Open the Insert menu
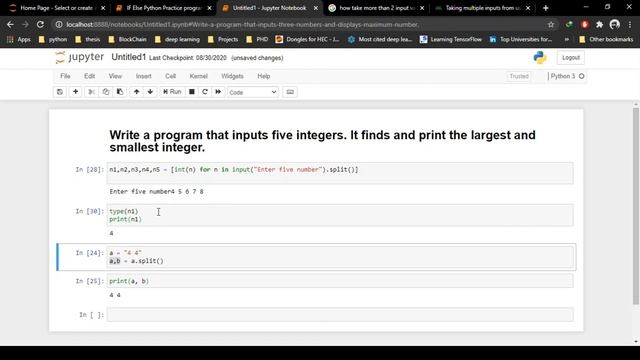The image size is (640, 360). click(x=144, y=76)
